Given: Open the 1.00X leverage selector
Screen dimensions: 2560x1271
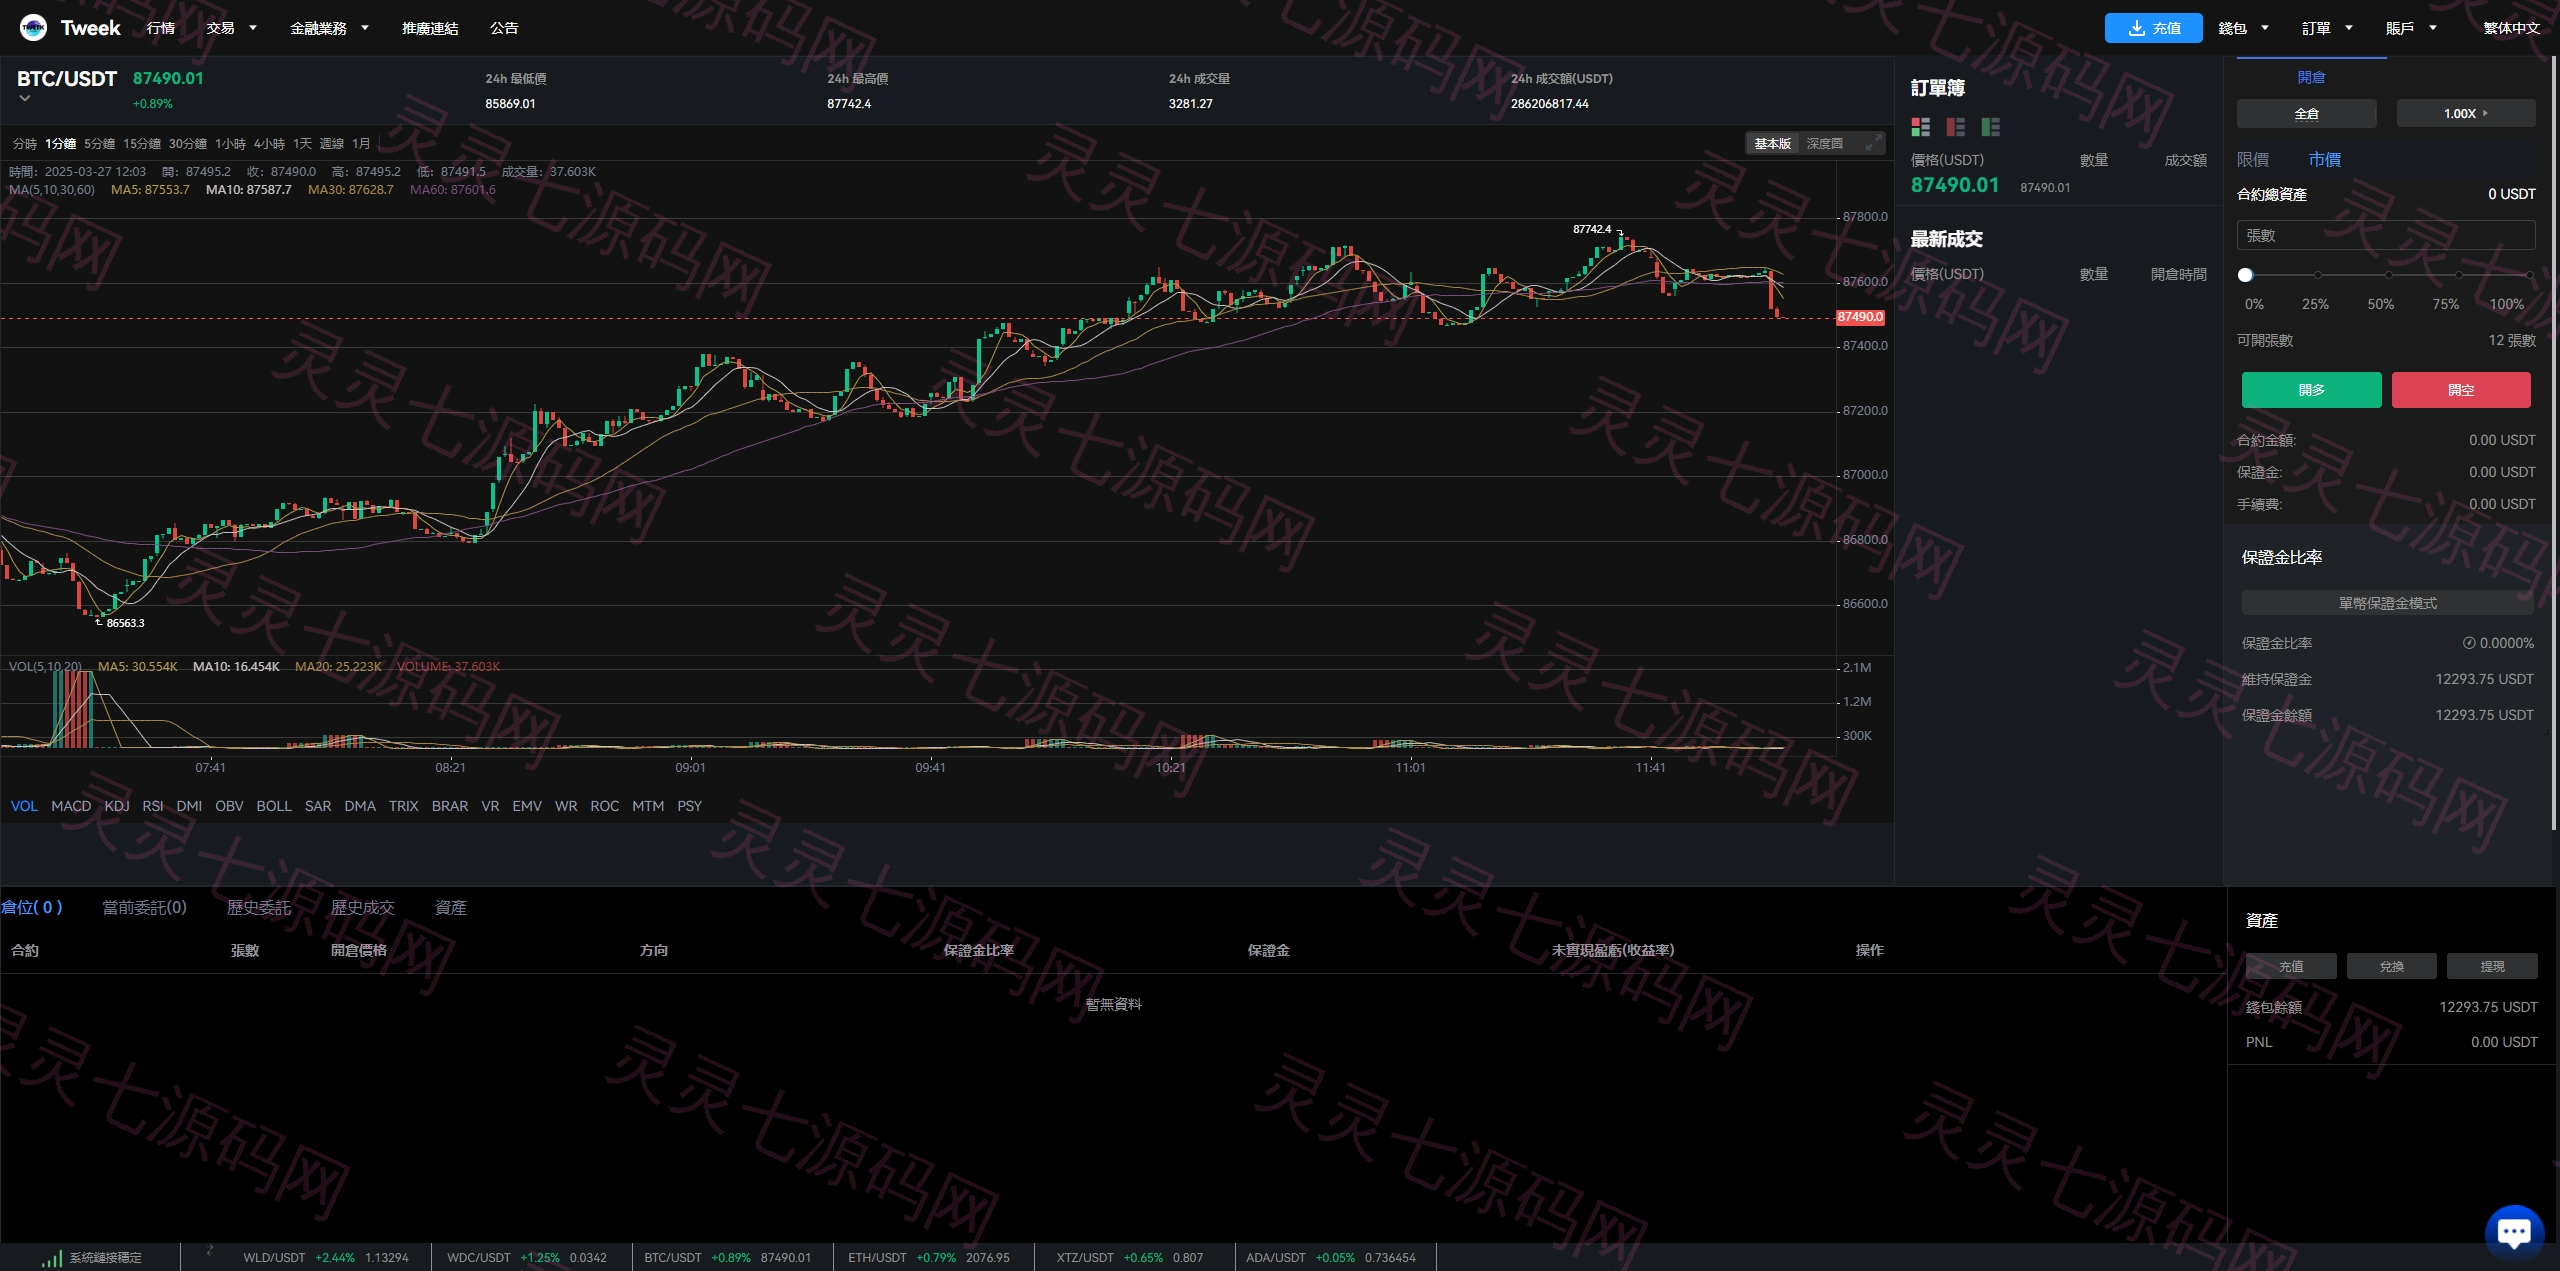Looking at the screenshot, I should pyautogui.click(x=2465, y=113).
